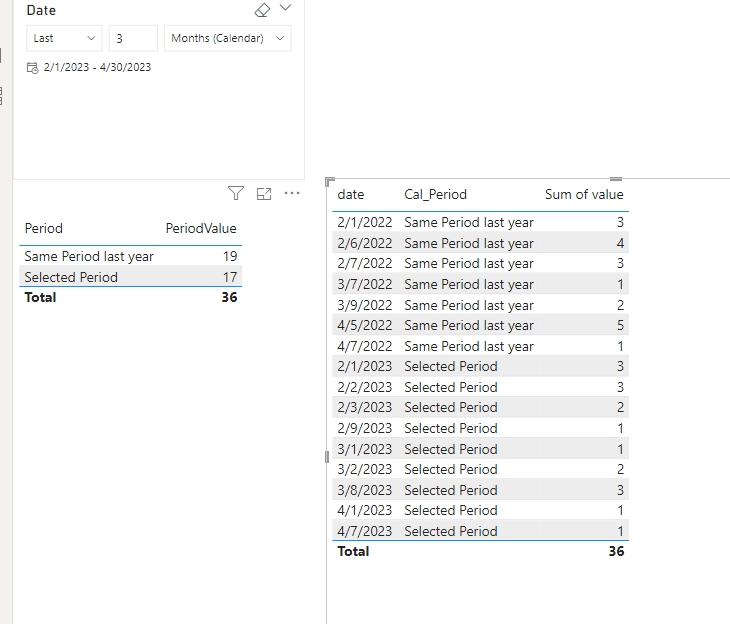Image resolution: width=730 pixels, height=624 pixels.
Task: Click Total value 36 in Period table
Action: click(x=229, y=297)
